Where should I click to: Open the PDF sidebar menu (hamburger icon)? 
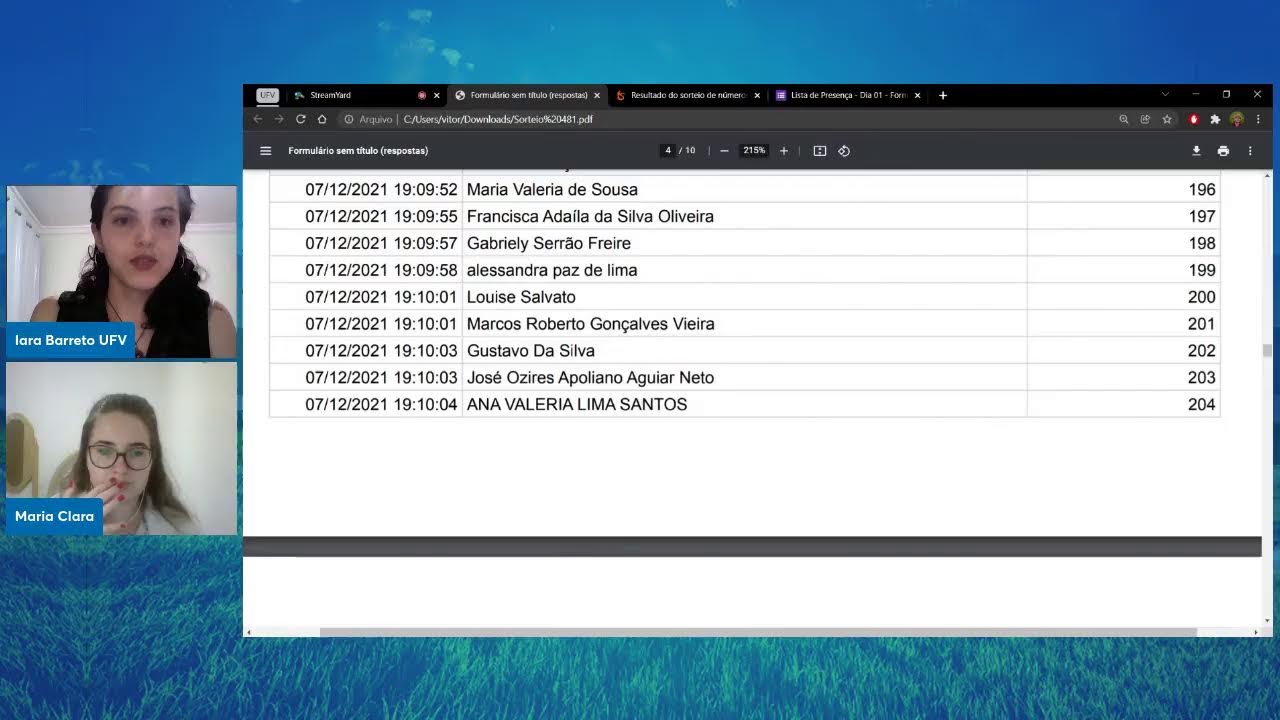265,151
